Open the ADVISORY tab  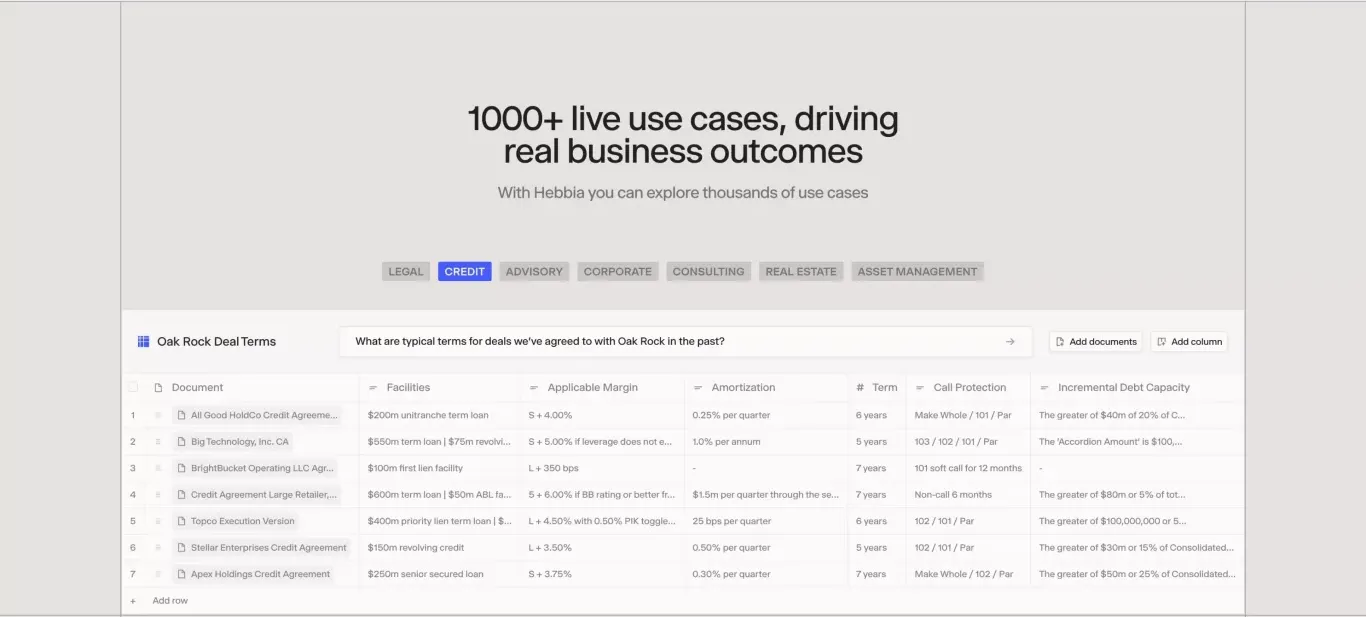[534, 272]
